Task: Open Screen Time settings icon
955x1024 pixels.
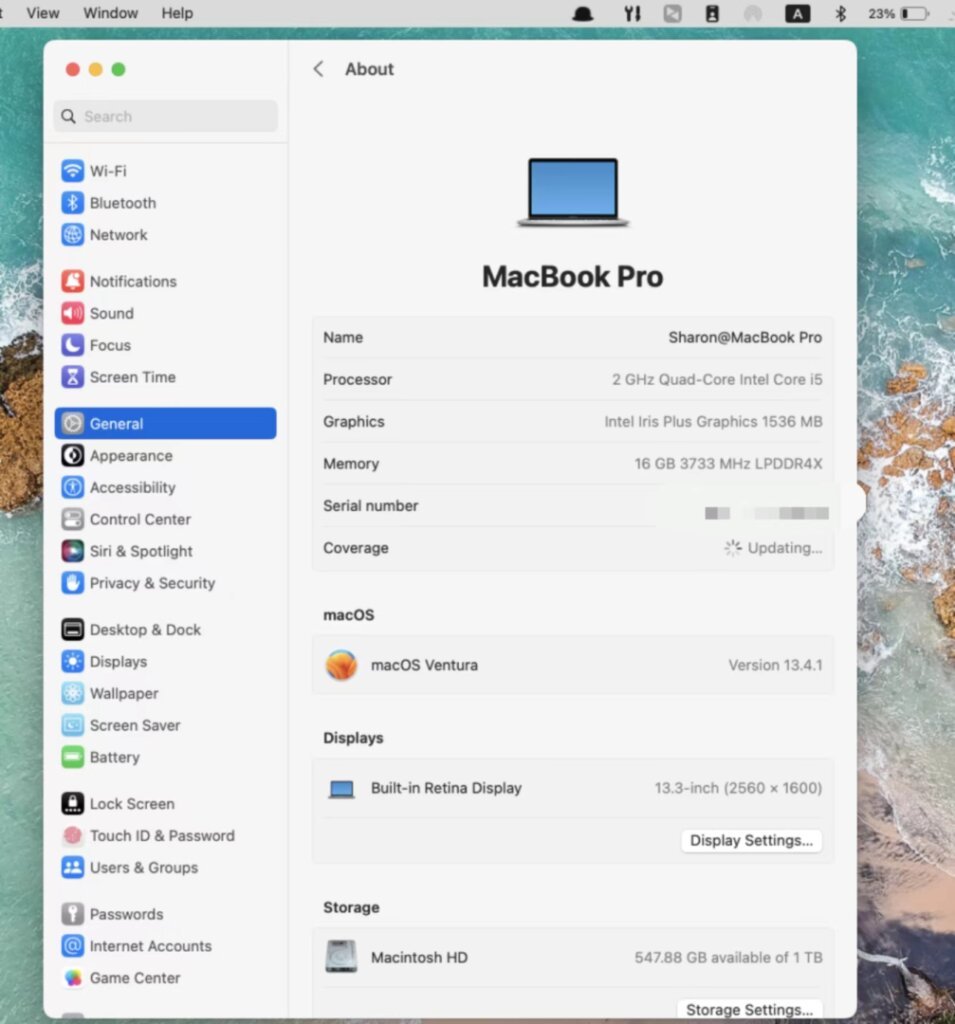Action: click(72, 377)
